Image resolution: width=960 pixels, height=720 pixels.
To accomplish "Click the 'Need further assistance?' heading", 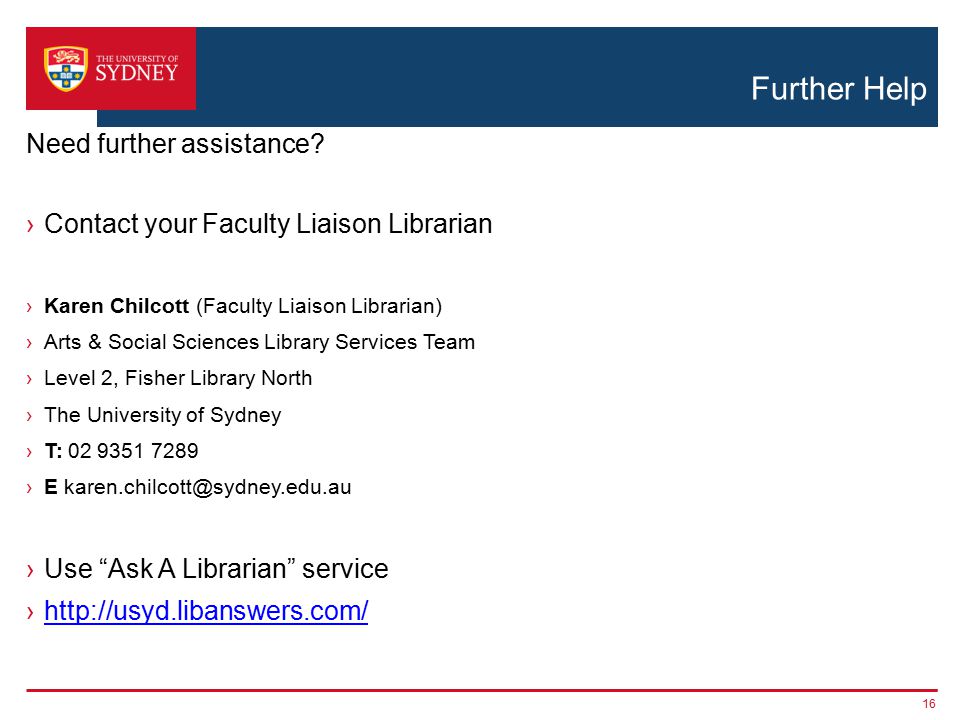I will [x=175, y=144].
